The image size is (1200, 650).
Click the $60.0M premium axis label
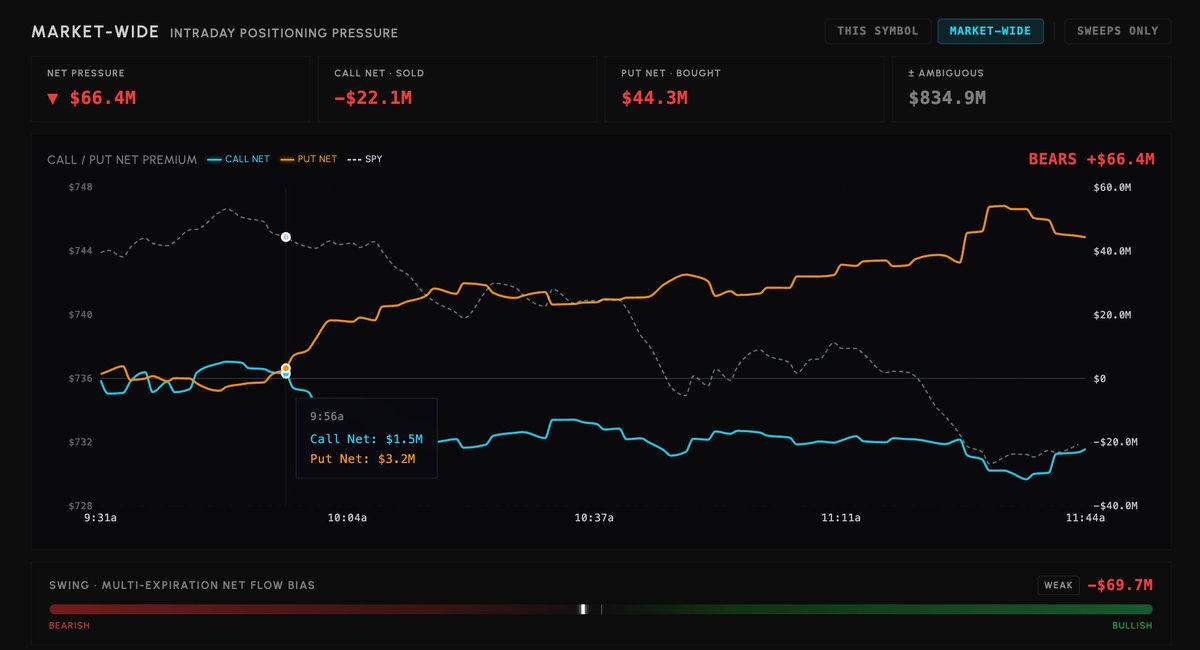1111,187
